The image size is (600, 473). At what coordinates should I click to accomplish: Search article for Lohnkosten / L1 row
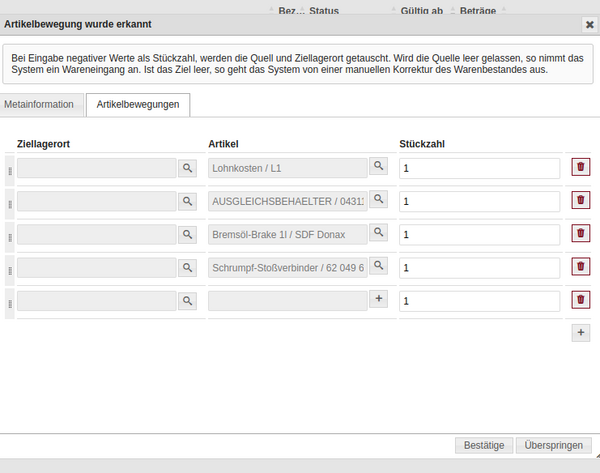[x=378, y=166]
